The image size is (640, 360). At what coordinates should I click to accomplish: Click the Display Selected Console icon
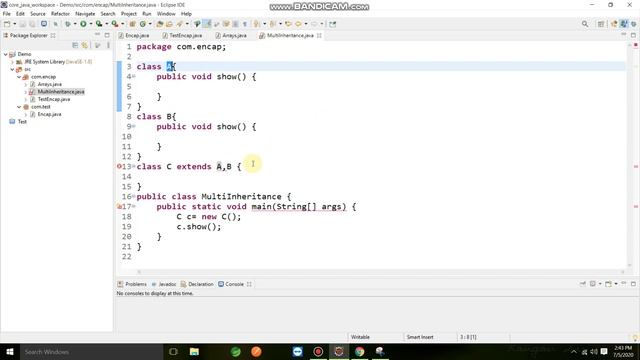(593, 284)
